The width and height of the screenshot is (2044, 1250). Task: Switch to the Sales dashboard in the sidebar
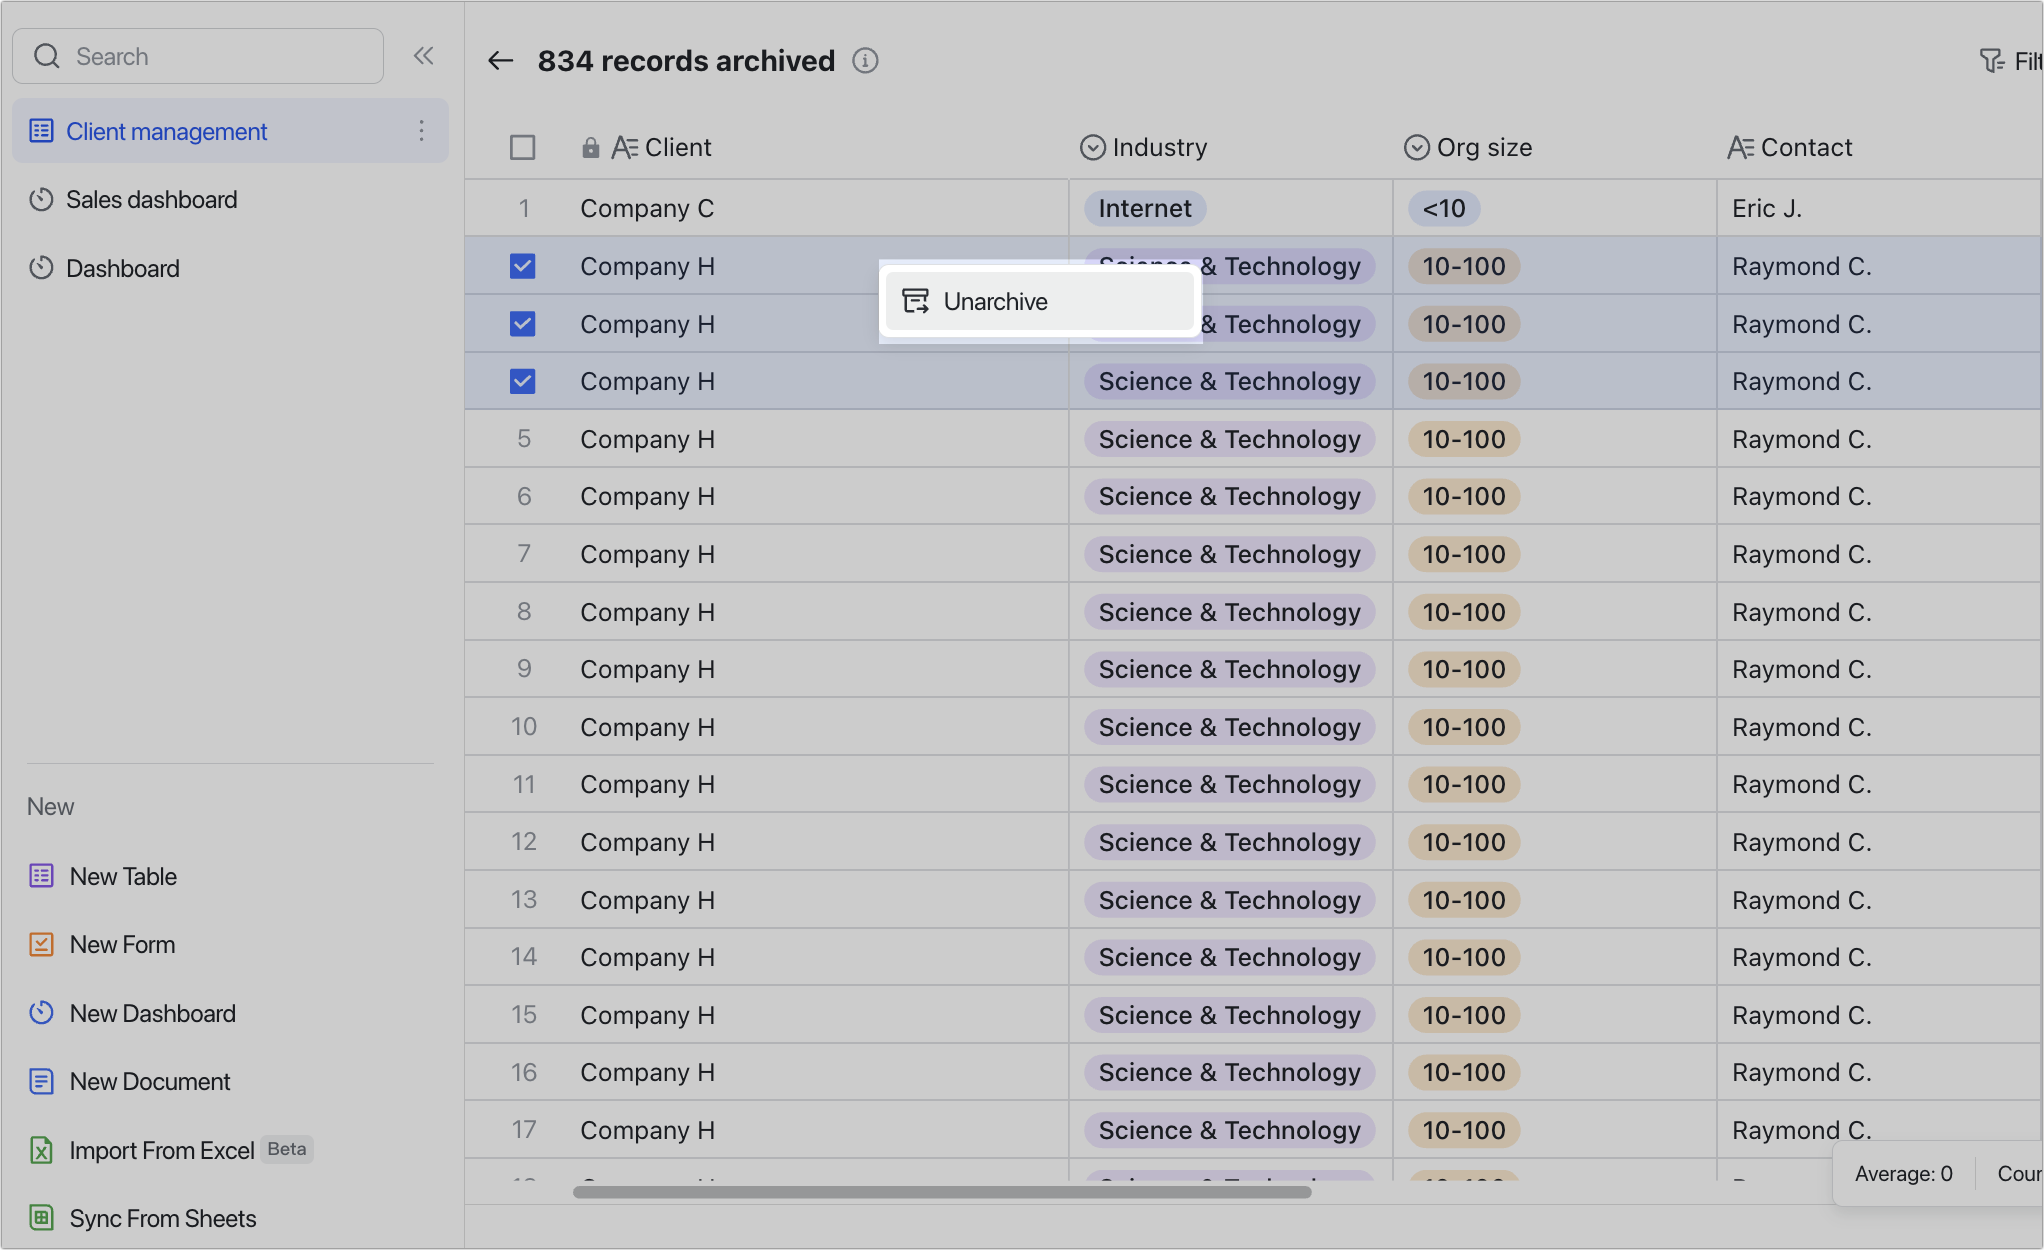pyautogui.click(x=151, y=199)
